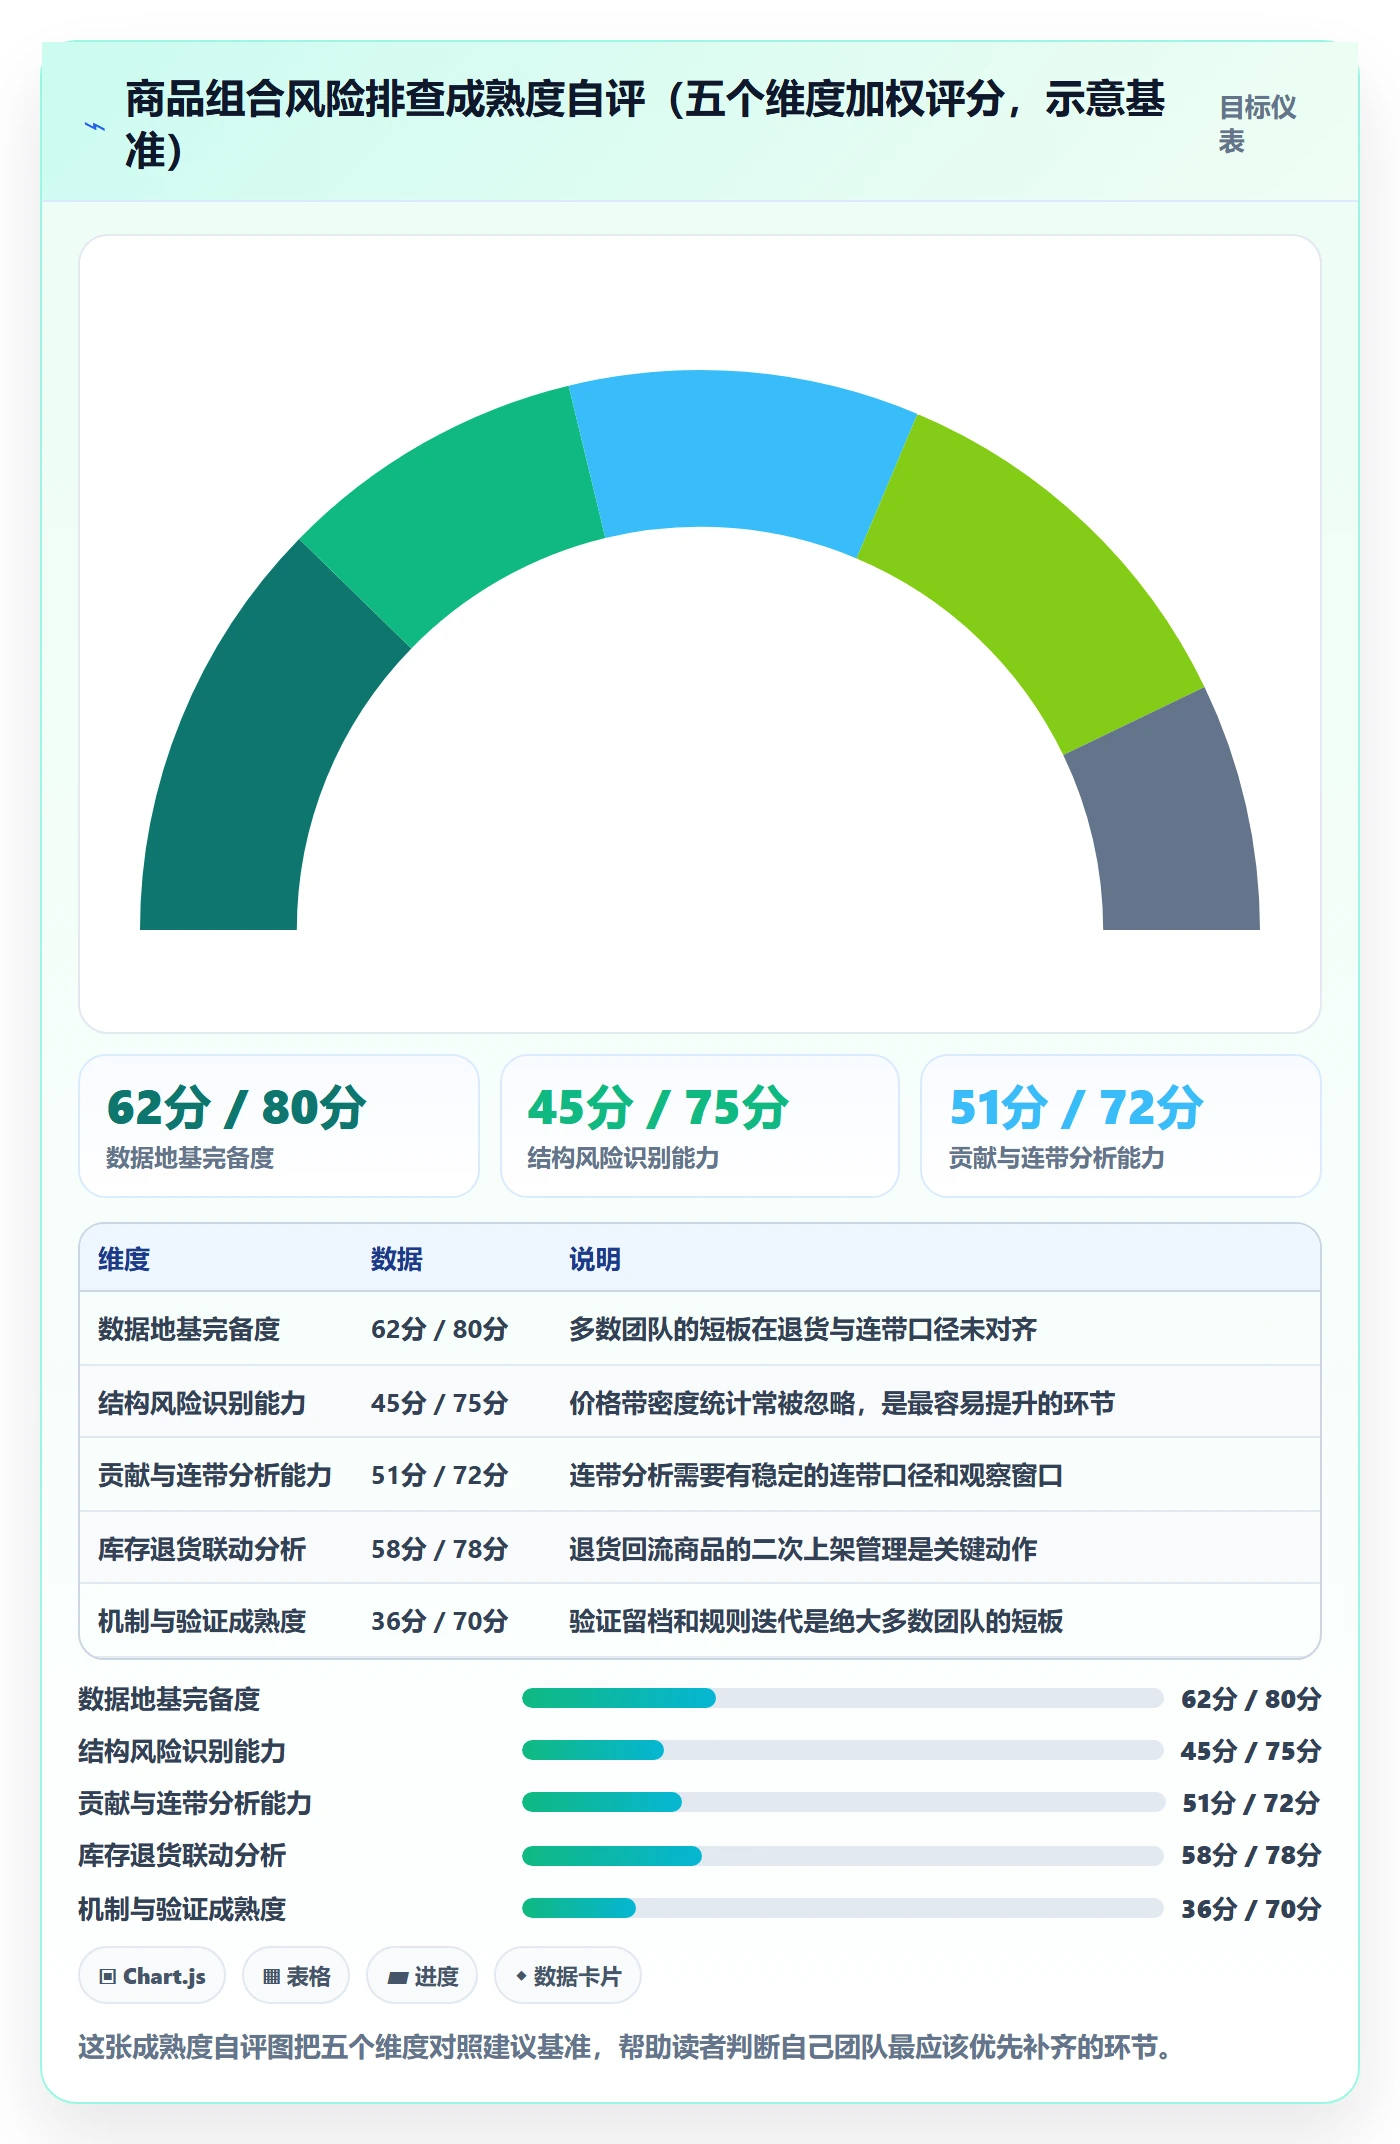Click progress label 机制与验证成熟度
The height and width of the screenshot is (2144, 1400).
[182, 1909]
